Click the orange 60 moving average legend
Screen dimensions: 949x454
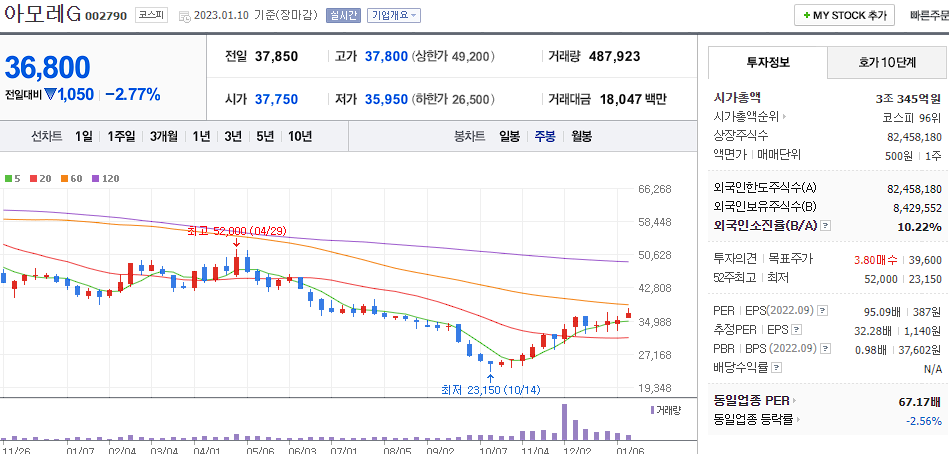pos(71,179)
